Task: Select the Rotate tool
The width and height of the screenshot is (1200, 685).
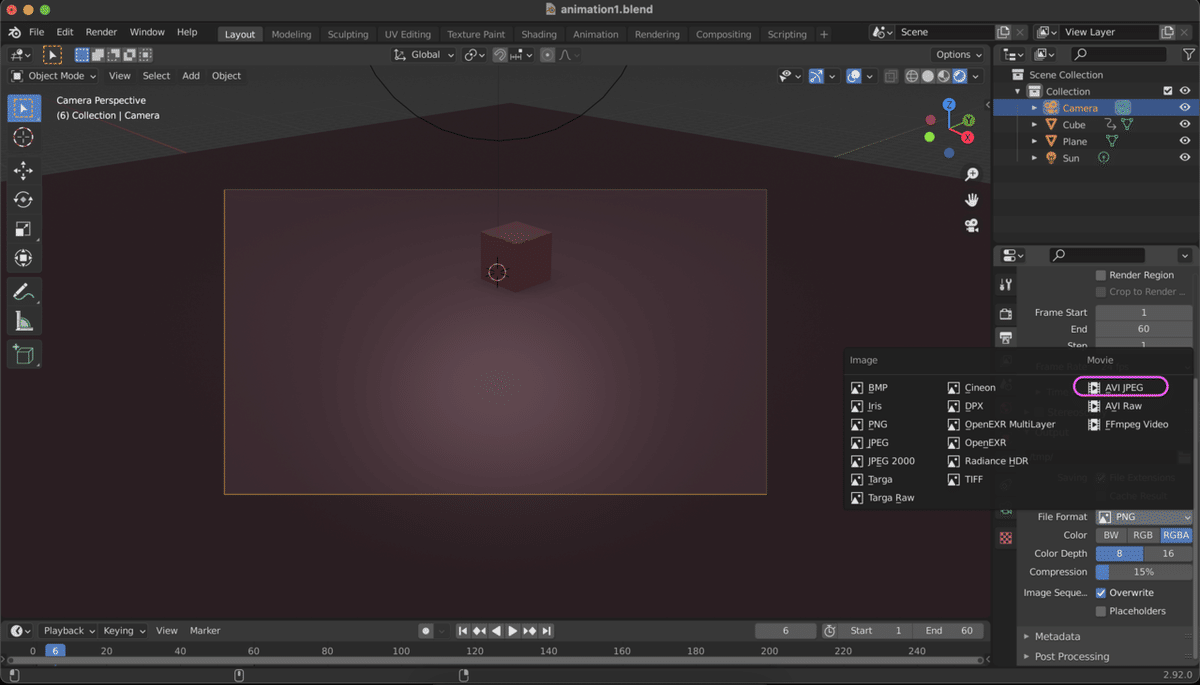Action: [x=24, y=200]
